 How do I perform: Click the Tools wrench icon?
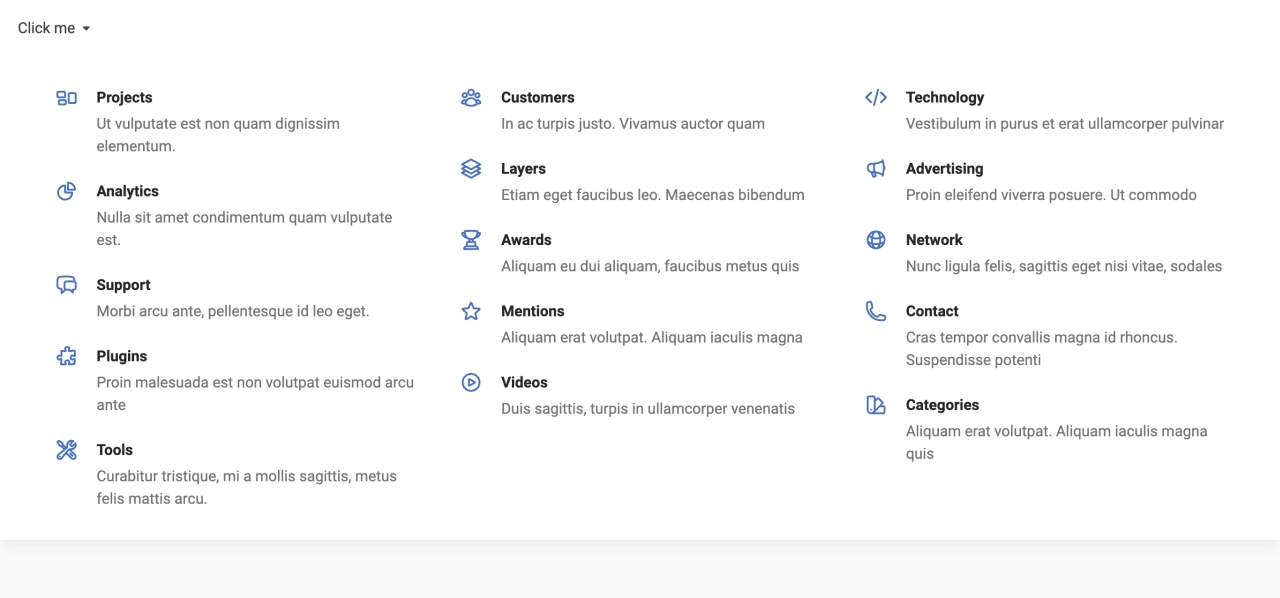pyautogui.click(x=67, y=450)
